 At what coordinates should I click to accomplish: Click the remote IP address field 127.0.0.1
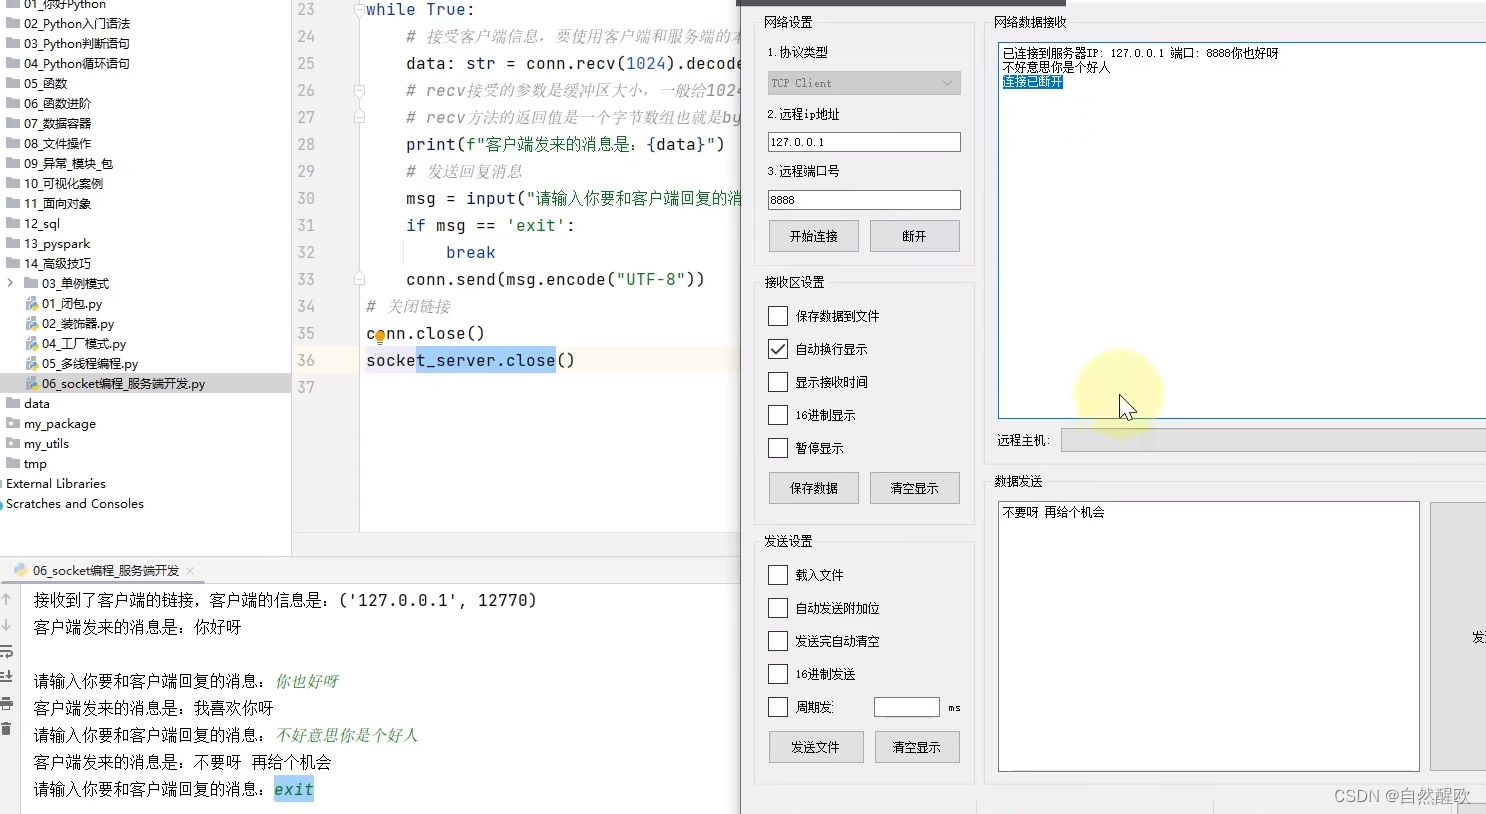click(x=864, y=142)
